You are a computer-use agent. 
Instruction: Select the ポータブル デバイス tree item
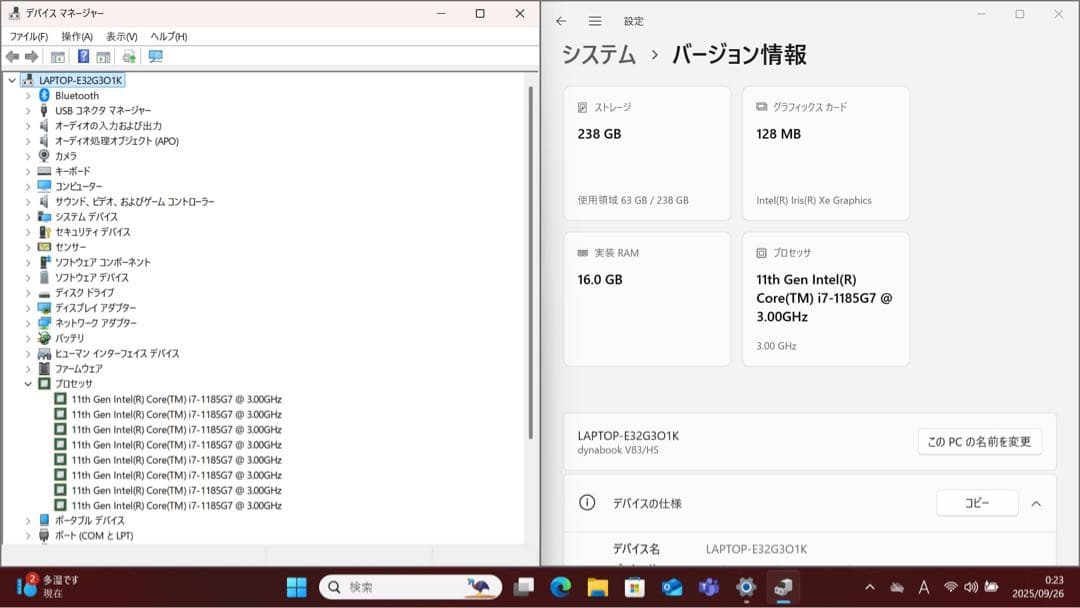click(x=90, y=521)
